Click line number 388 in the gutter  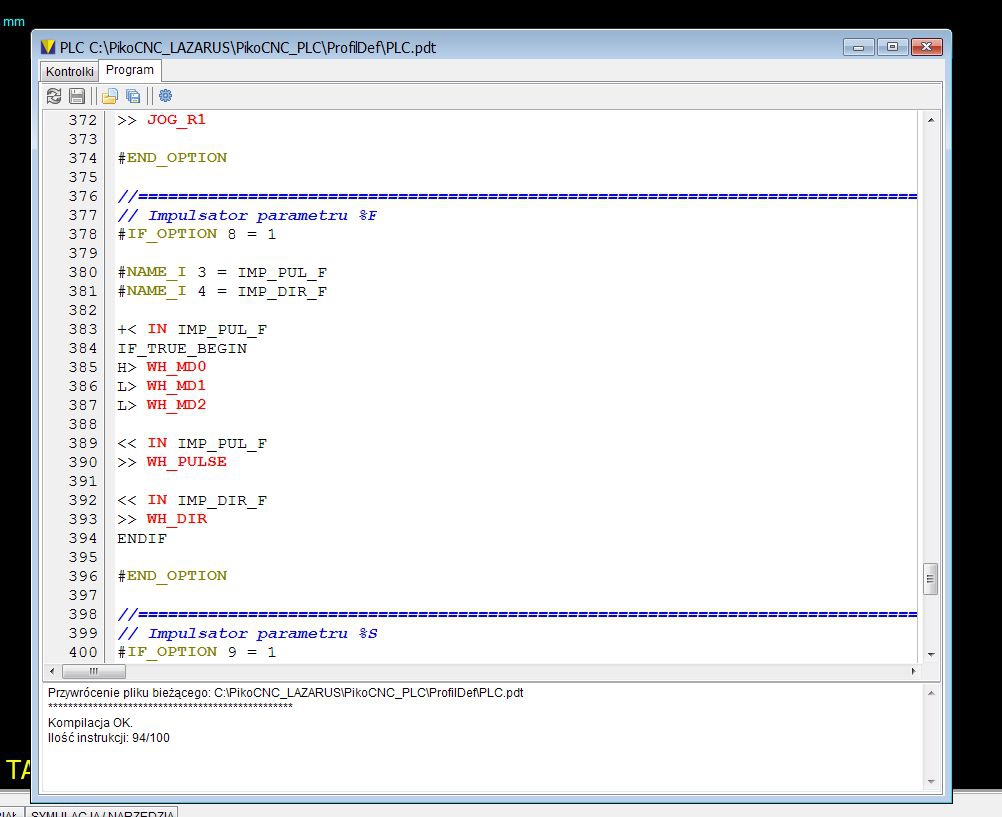tap(83, 424)
